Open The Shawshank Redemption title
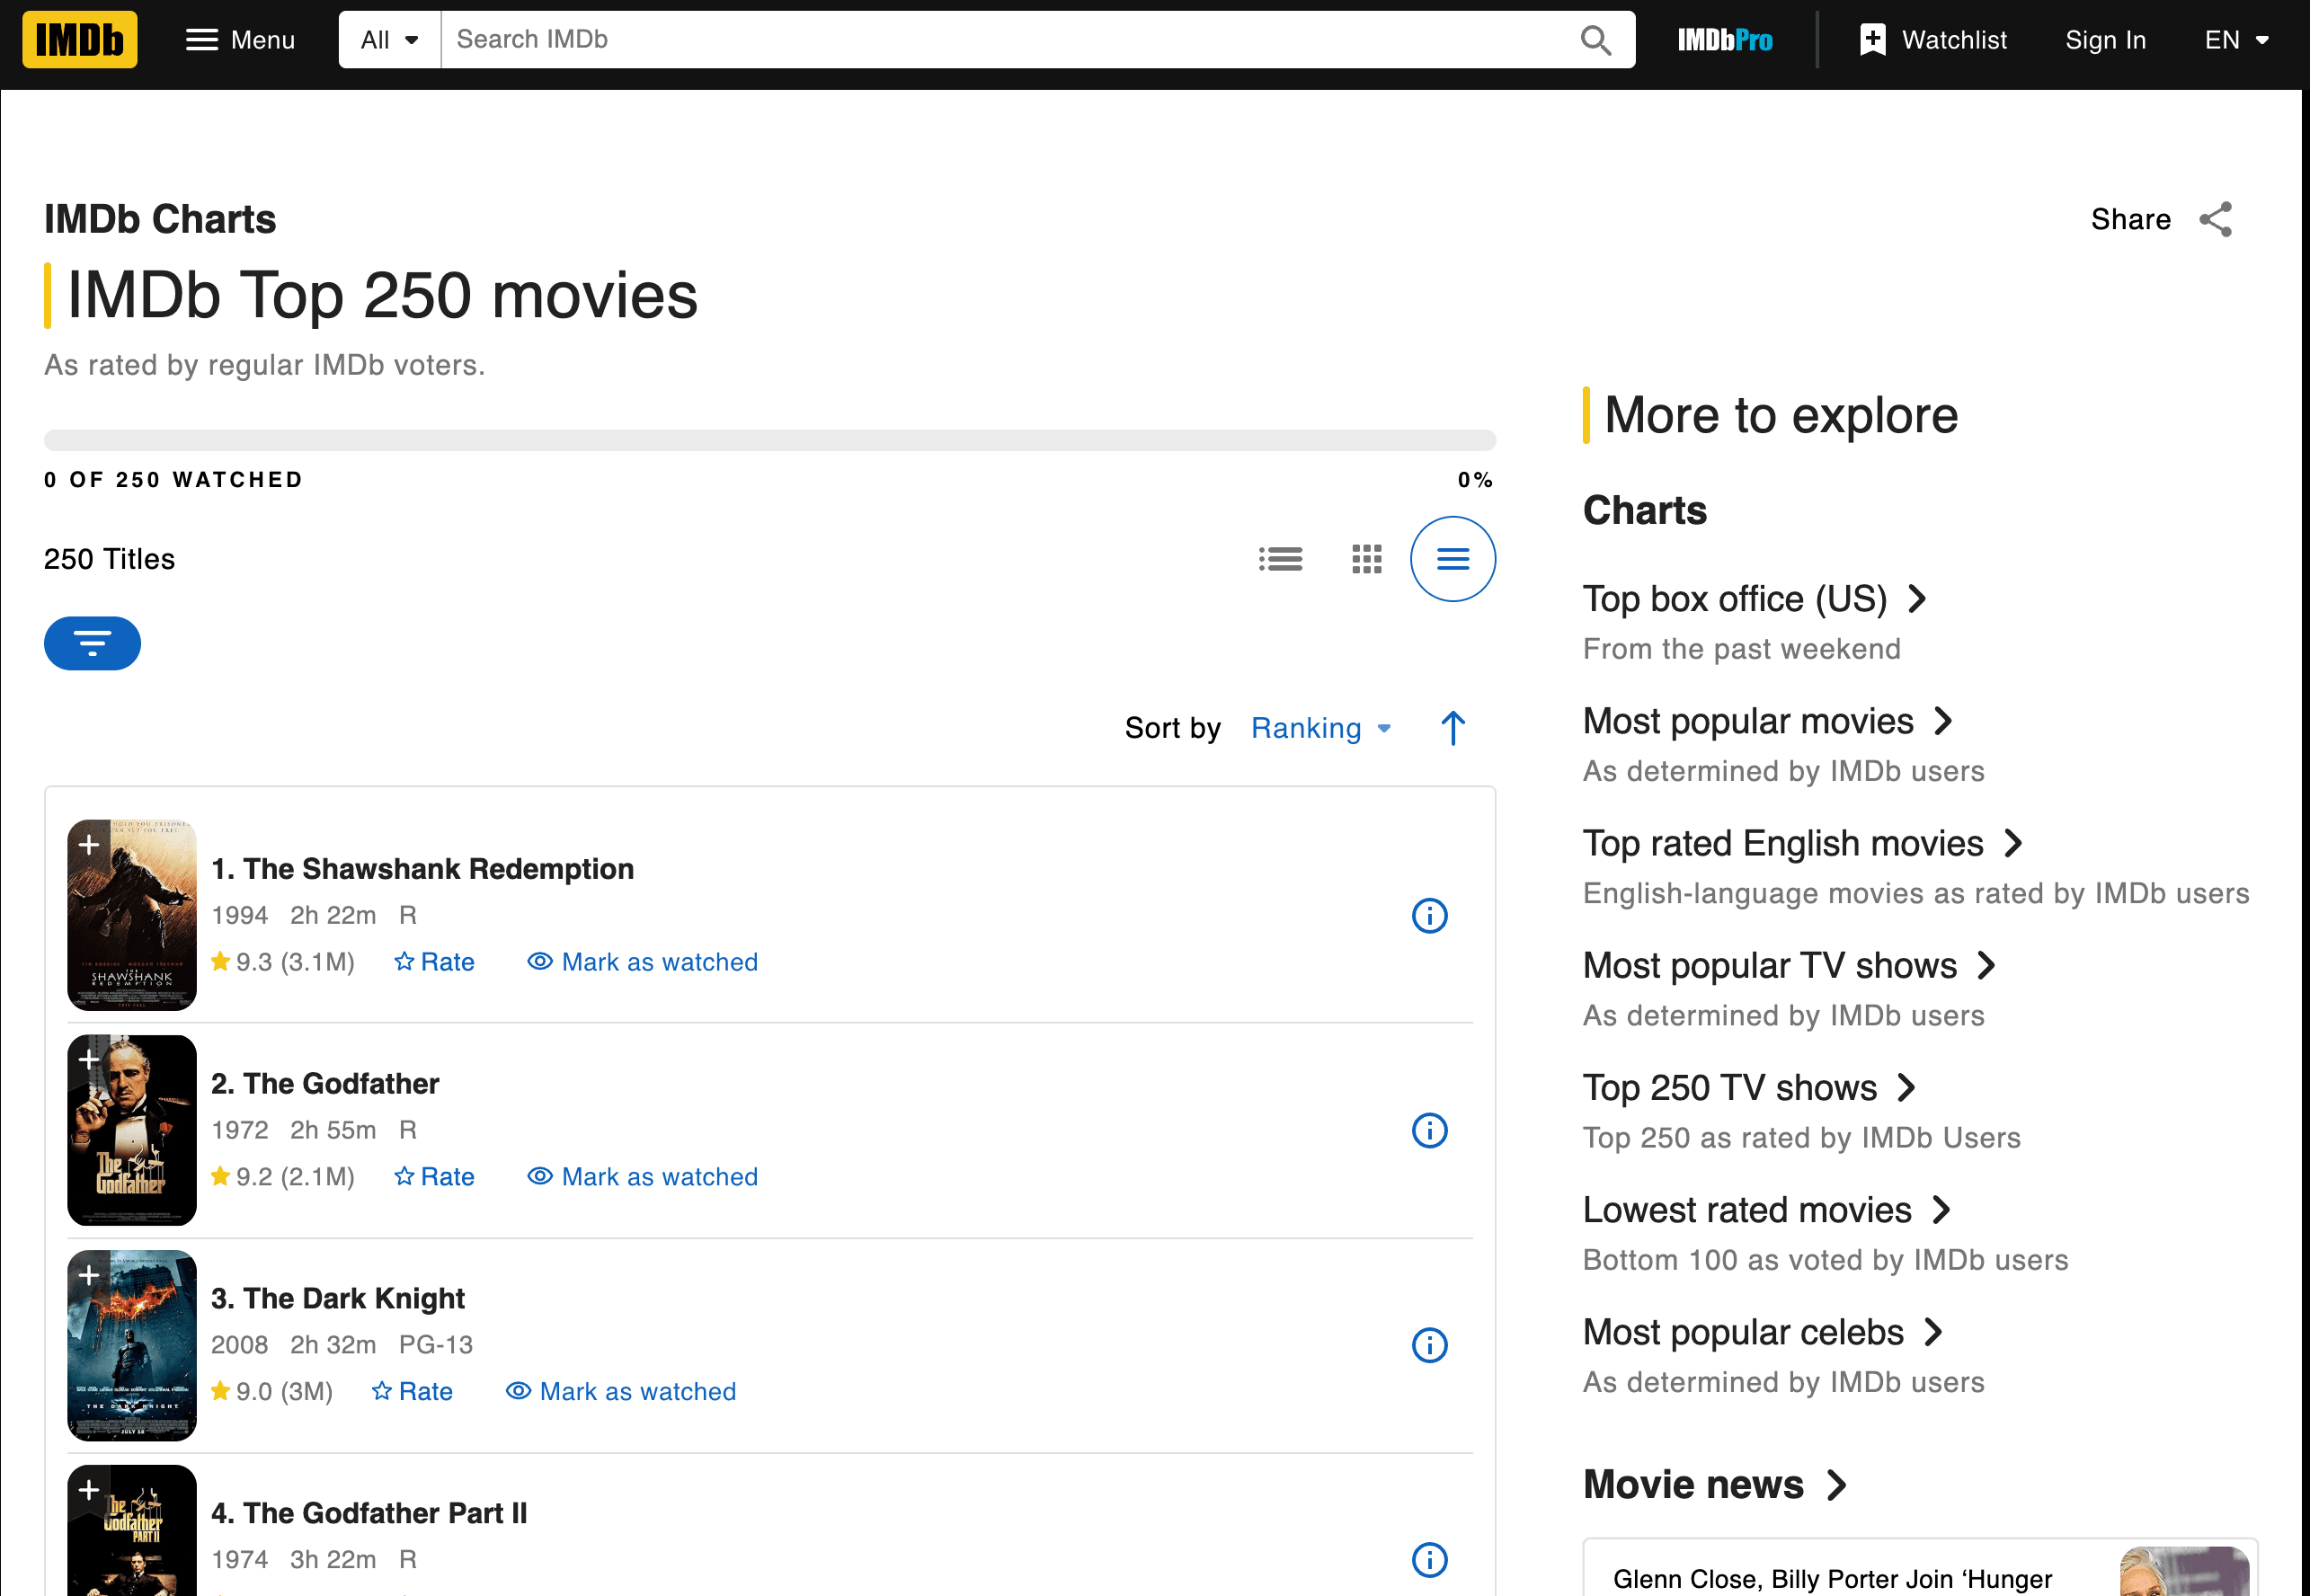This screenshot has height=1596, width=2310. tap(423, 869)
